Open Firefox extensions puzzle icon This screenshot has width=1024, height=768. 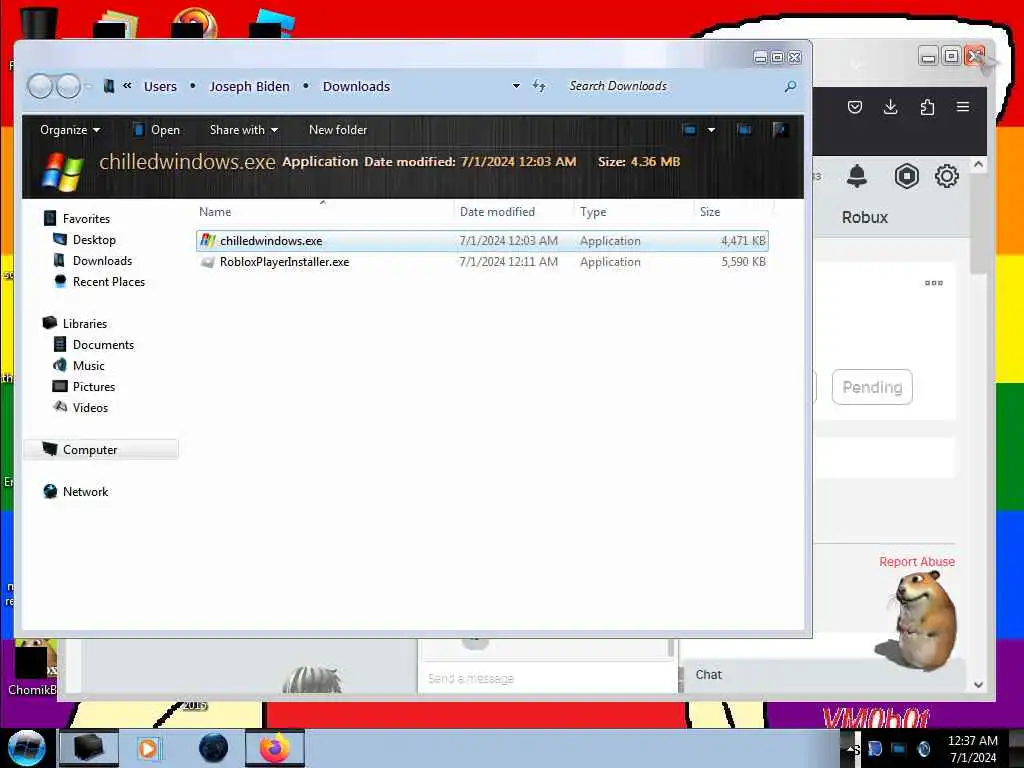tap(927, 107)
